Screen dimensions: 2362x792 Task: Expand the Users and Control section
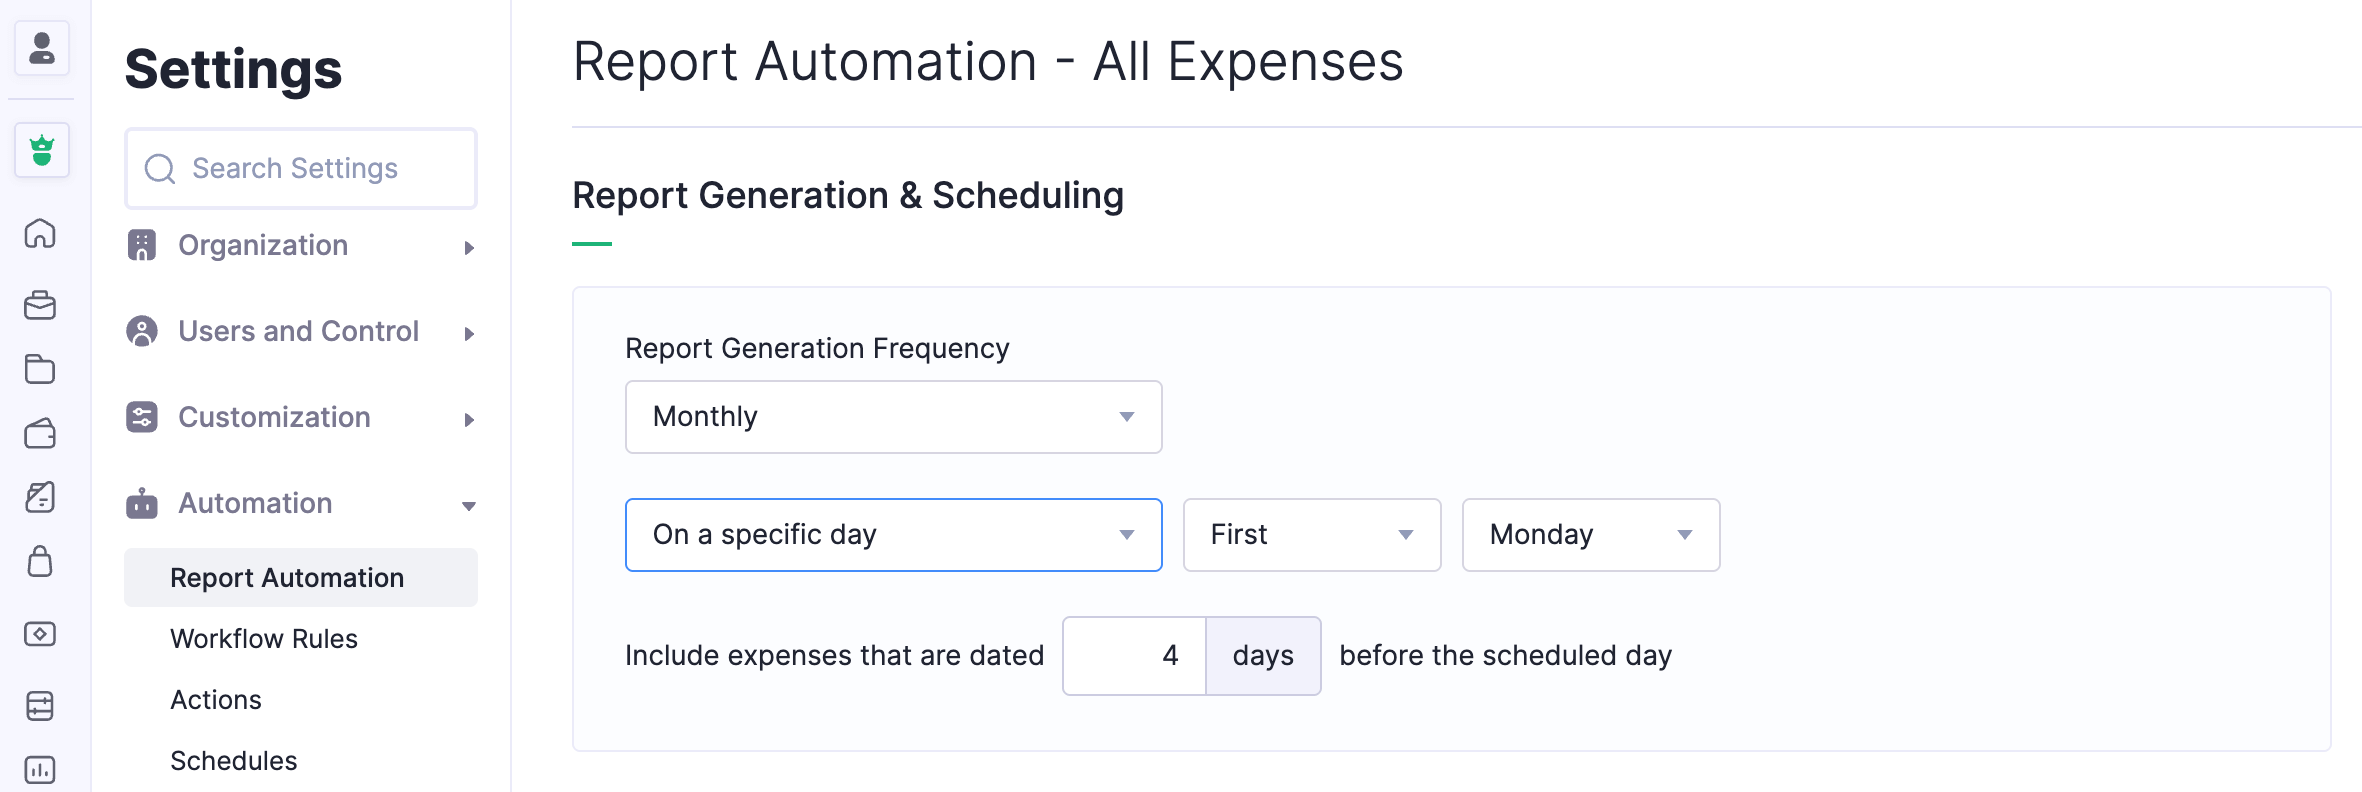[x=300, y=331]
